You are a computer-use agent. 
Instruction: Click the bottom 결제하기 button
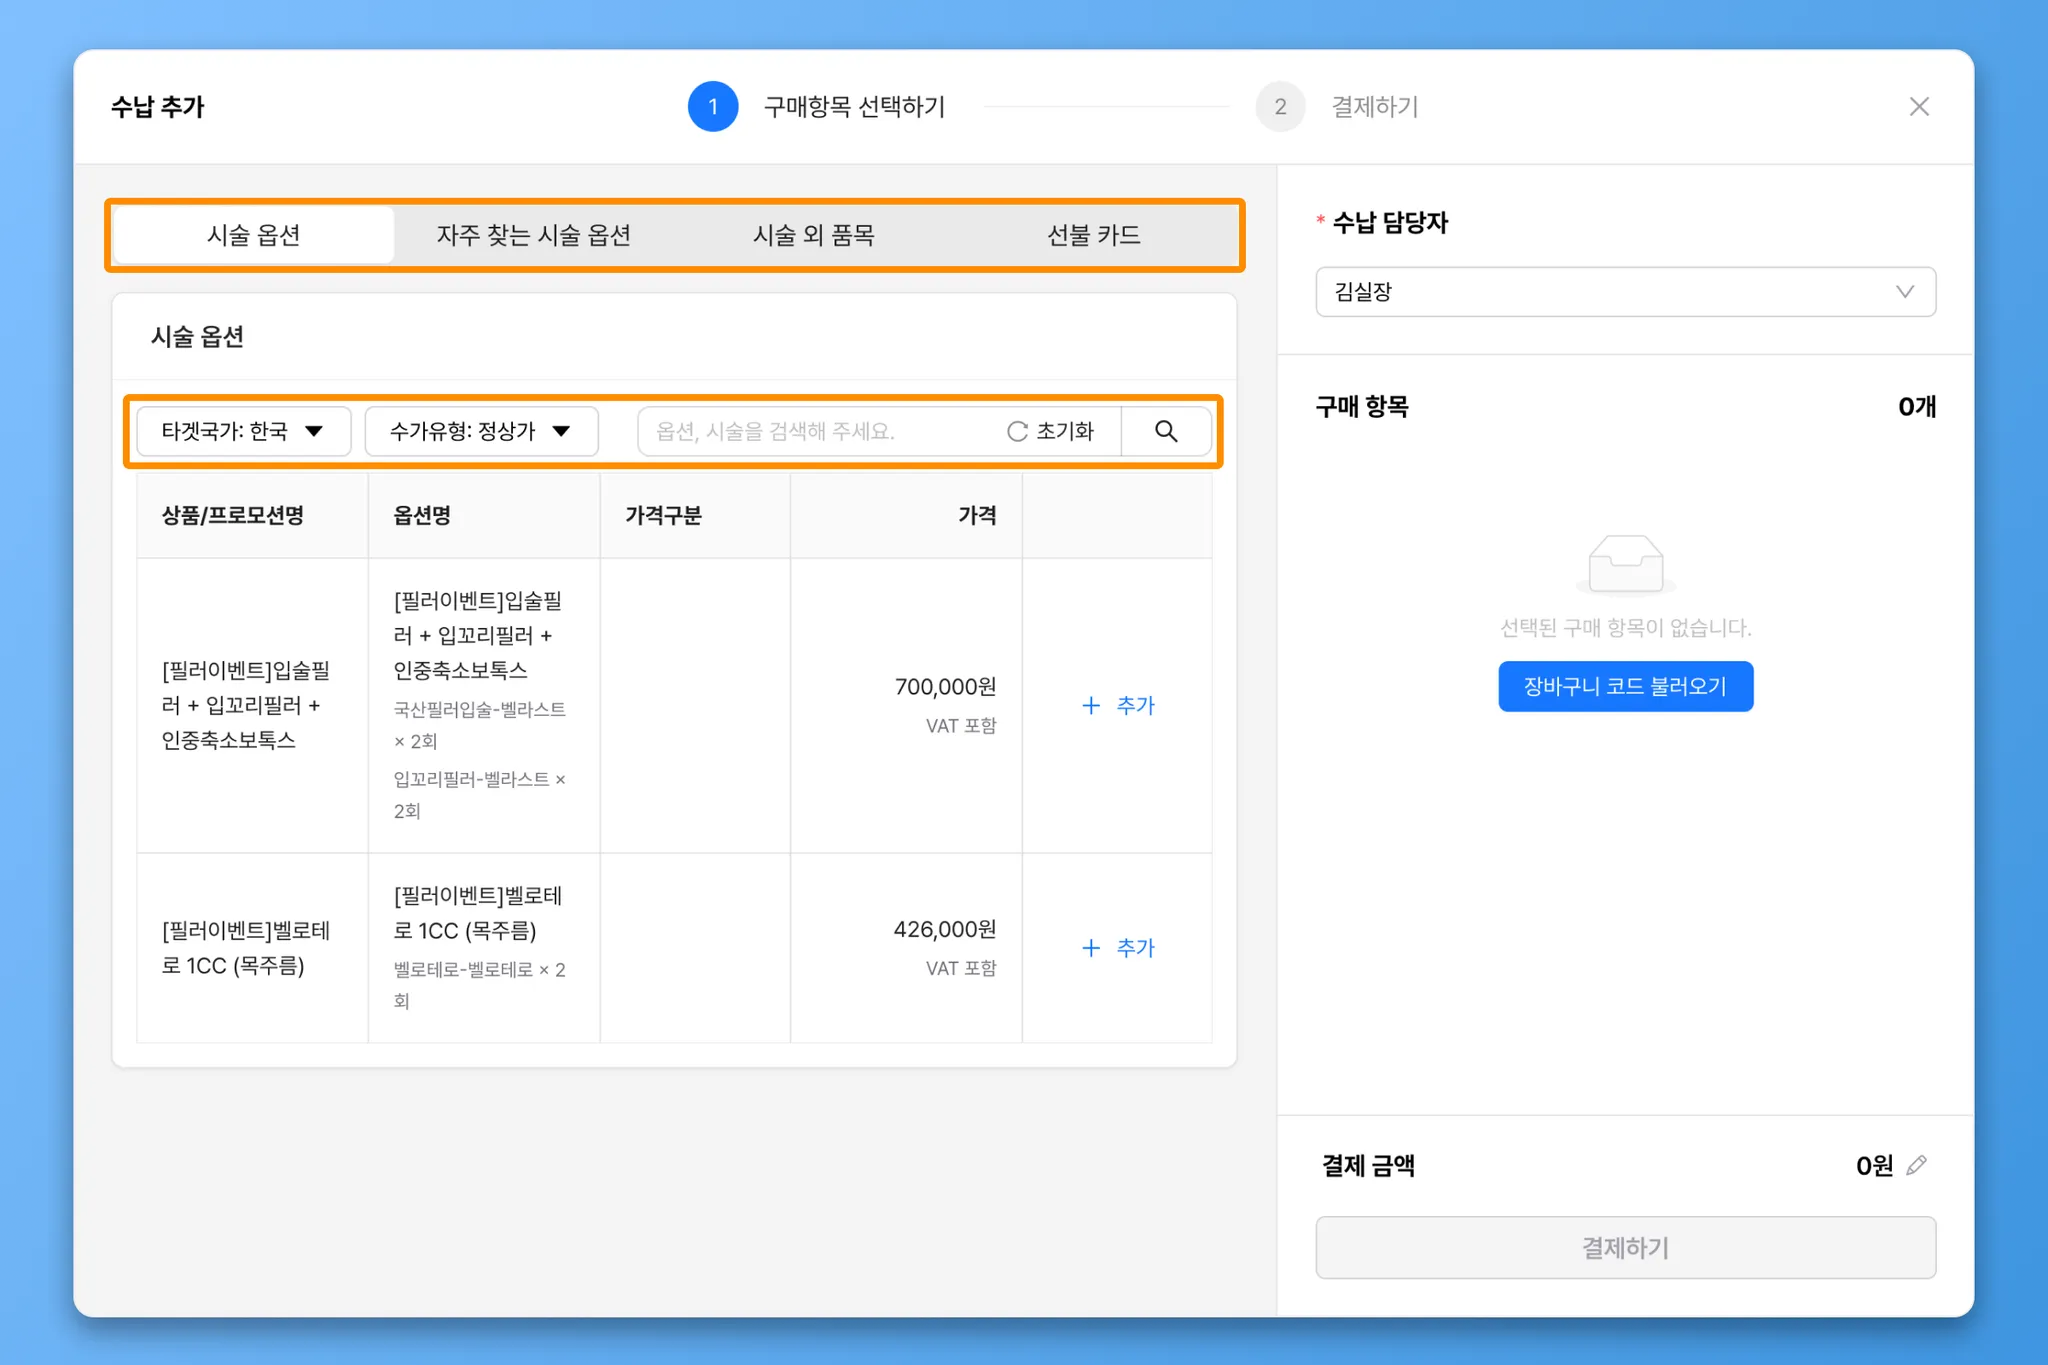coord(1625,1247)
